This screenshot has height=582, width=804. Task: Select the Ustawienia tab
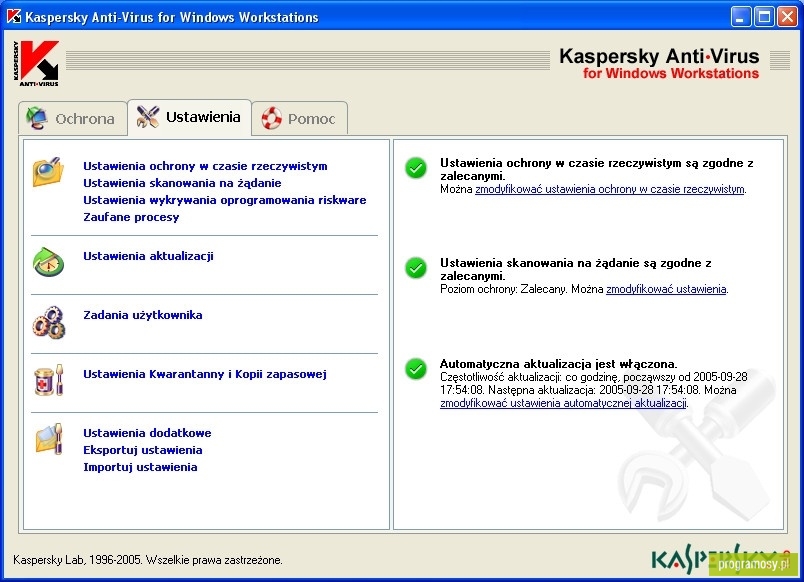tap(189, 117)
